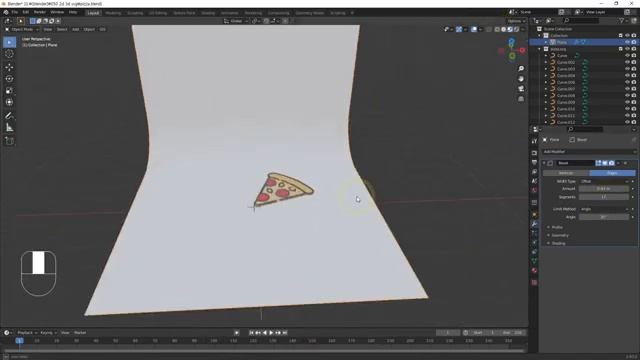Open the Render menu
This screenshot has height=360, width=640.
click(x=40, y=12)
